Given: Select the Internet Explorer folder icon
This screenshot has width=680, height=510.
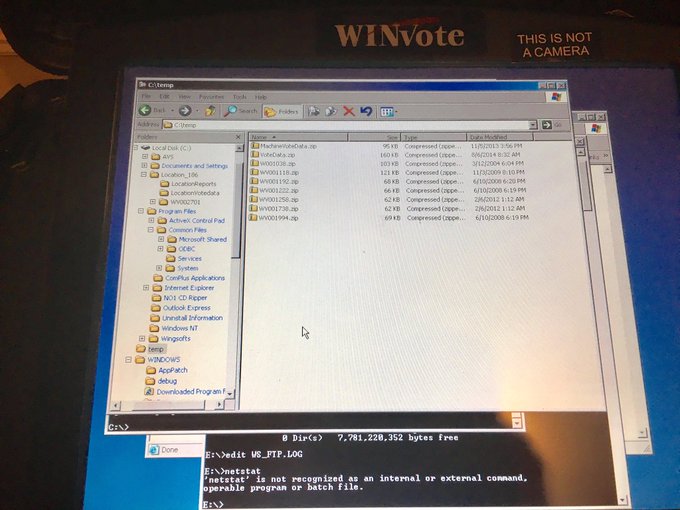Looking at the screenshot, I should [157, 288].
